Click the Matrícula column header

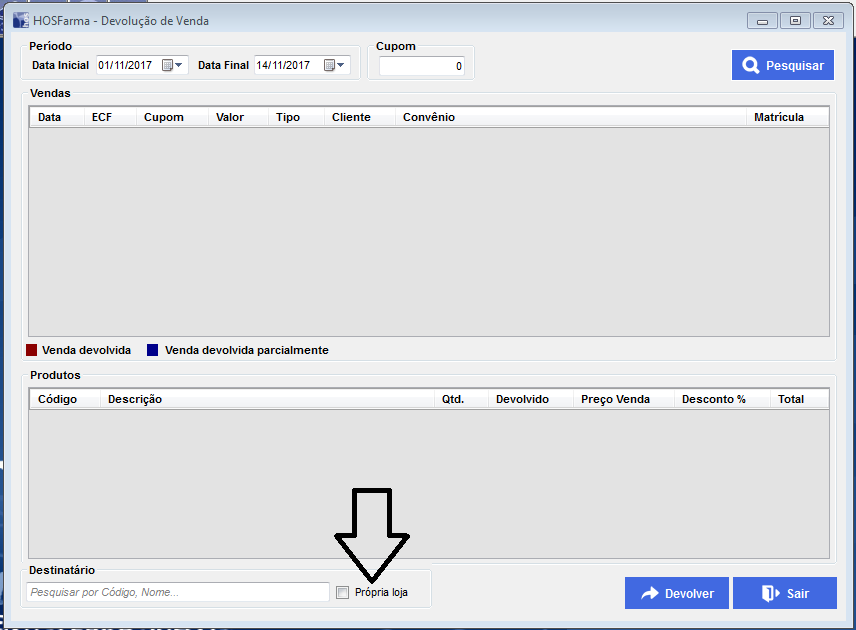click(779, 117)
